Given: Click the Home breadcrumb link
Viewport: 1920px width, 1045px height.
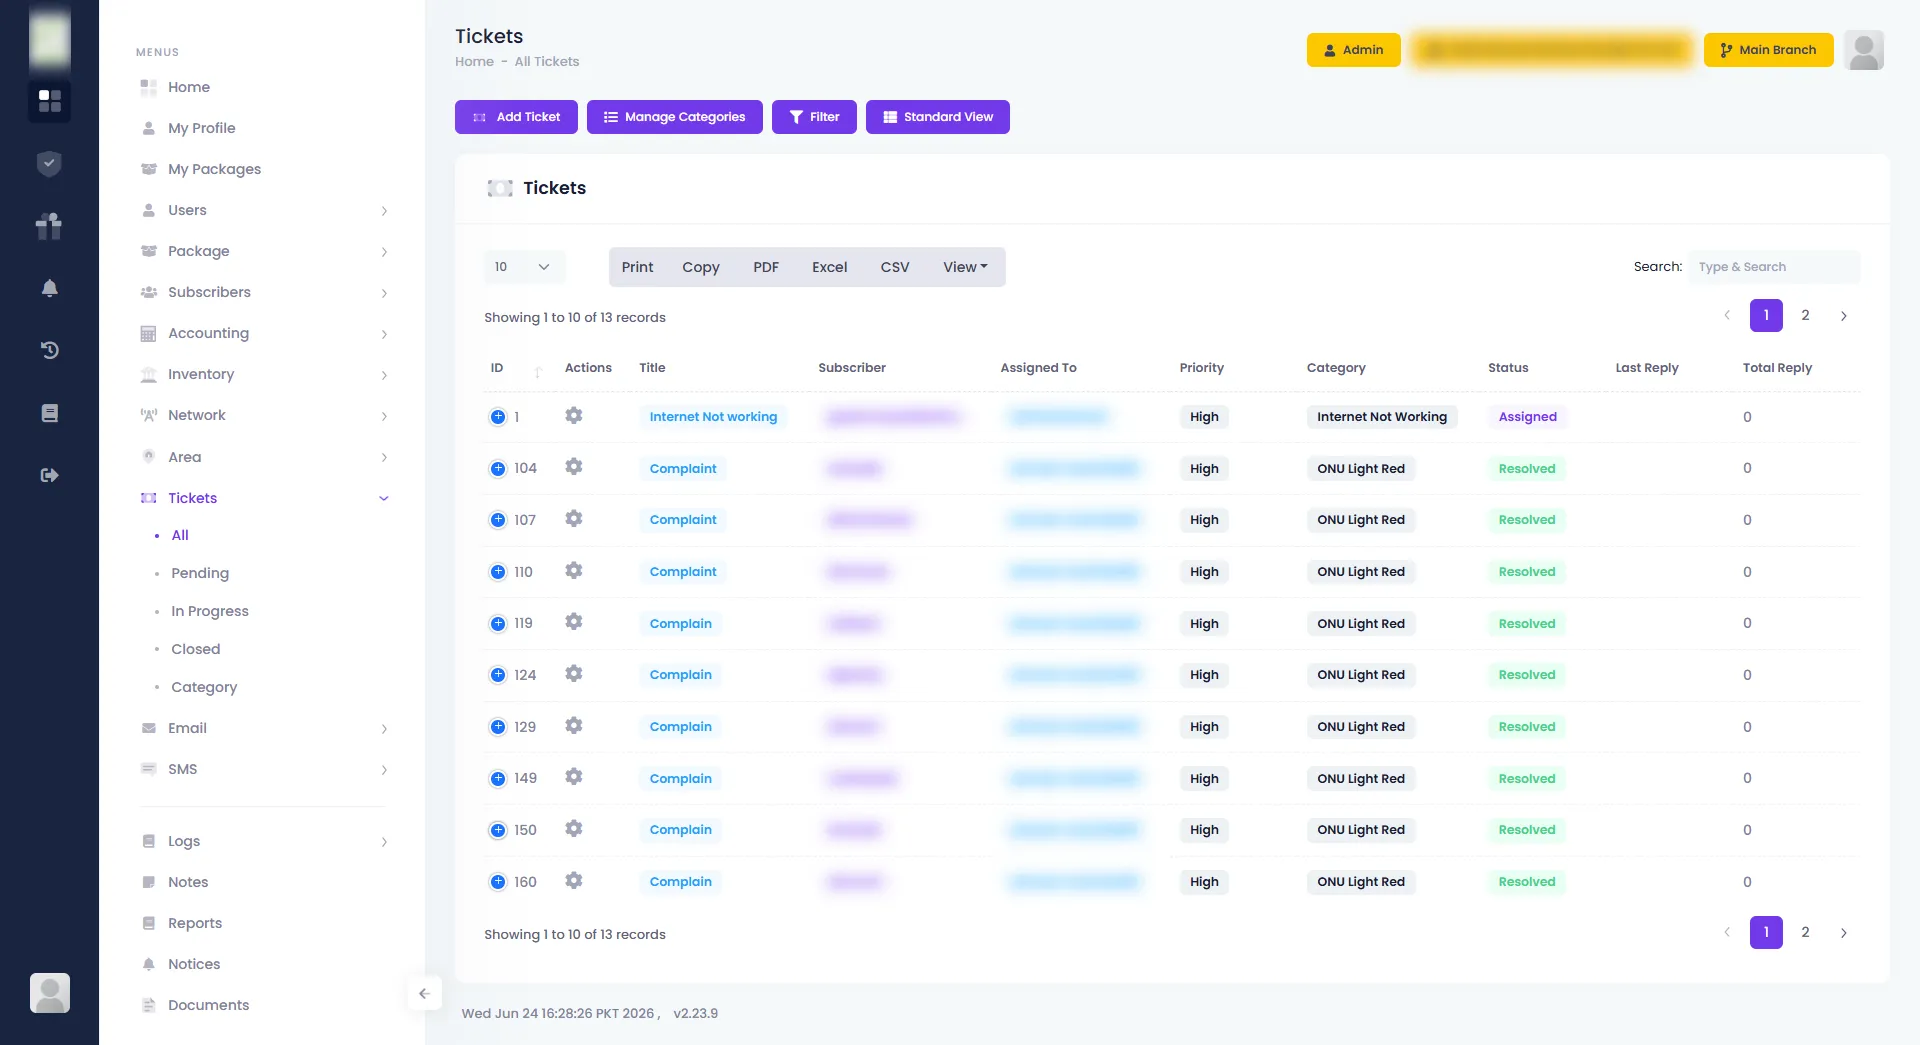Looking at the screenshot, I should [x=474, y=62].
